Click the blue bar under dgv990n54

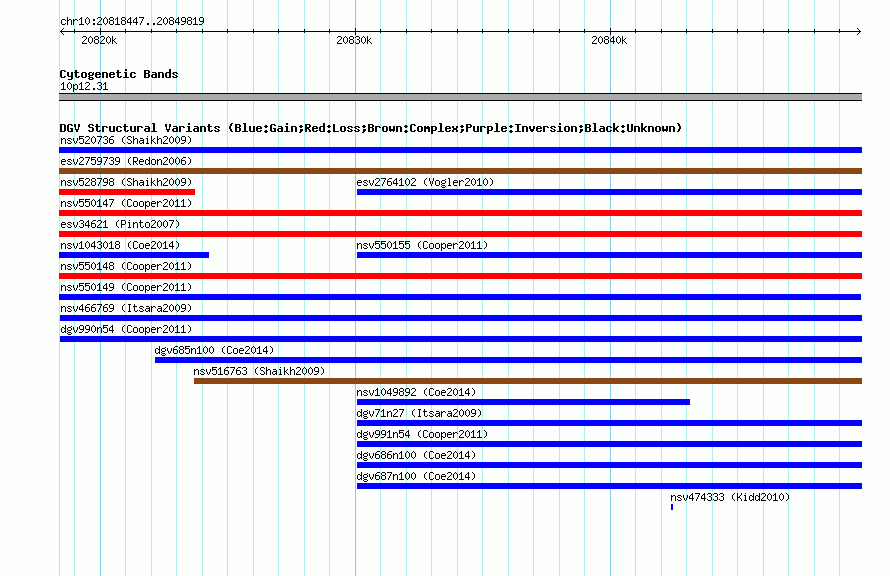(x=460, y=339)
